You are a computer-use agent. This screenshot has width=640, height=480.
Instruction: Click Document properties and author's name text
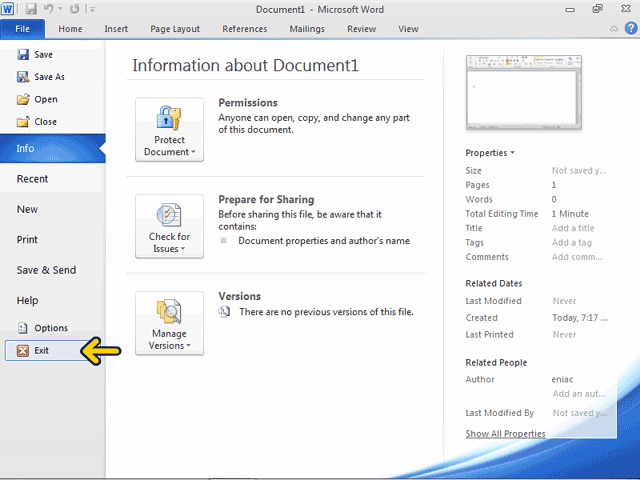coord(324,241)
